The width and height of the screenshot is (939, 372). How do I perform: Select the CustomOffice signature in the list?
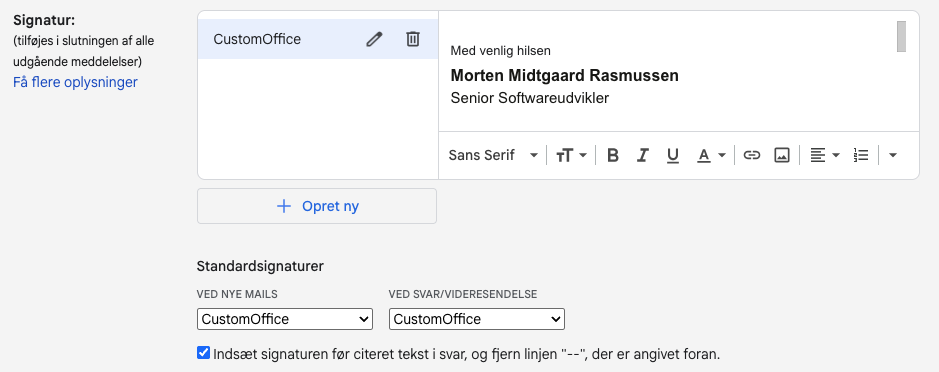tap(317, 40)
